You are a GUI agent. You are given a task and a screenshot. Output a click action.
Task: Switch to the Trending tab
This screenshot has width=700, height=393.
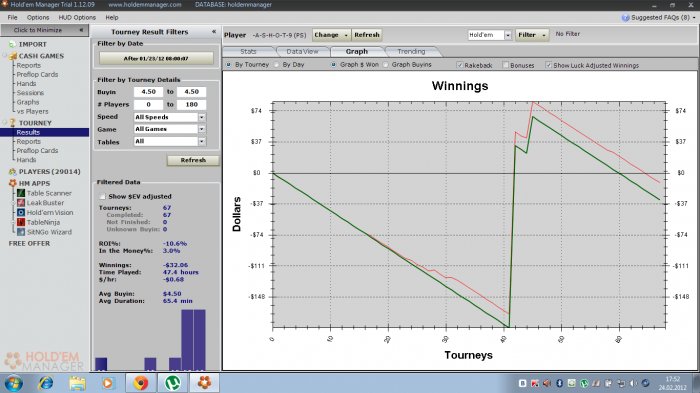pyautogui.click(x=411, y=51)
